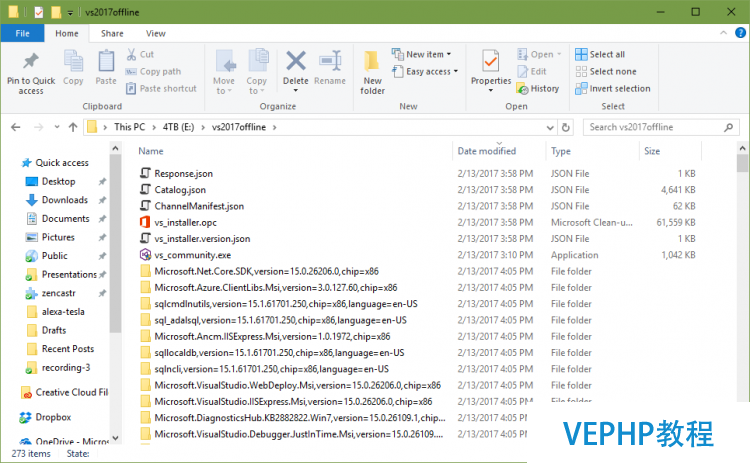Click the Delete X icon
This screenshot has width=750, height=463.
tap(296, 61)
